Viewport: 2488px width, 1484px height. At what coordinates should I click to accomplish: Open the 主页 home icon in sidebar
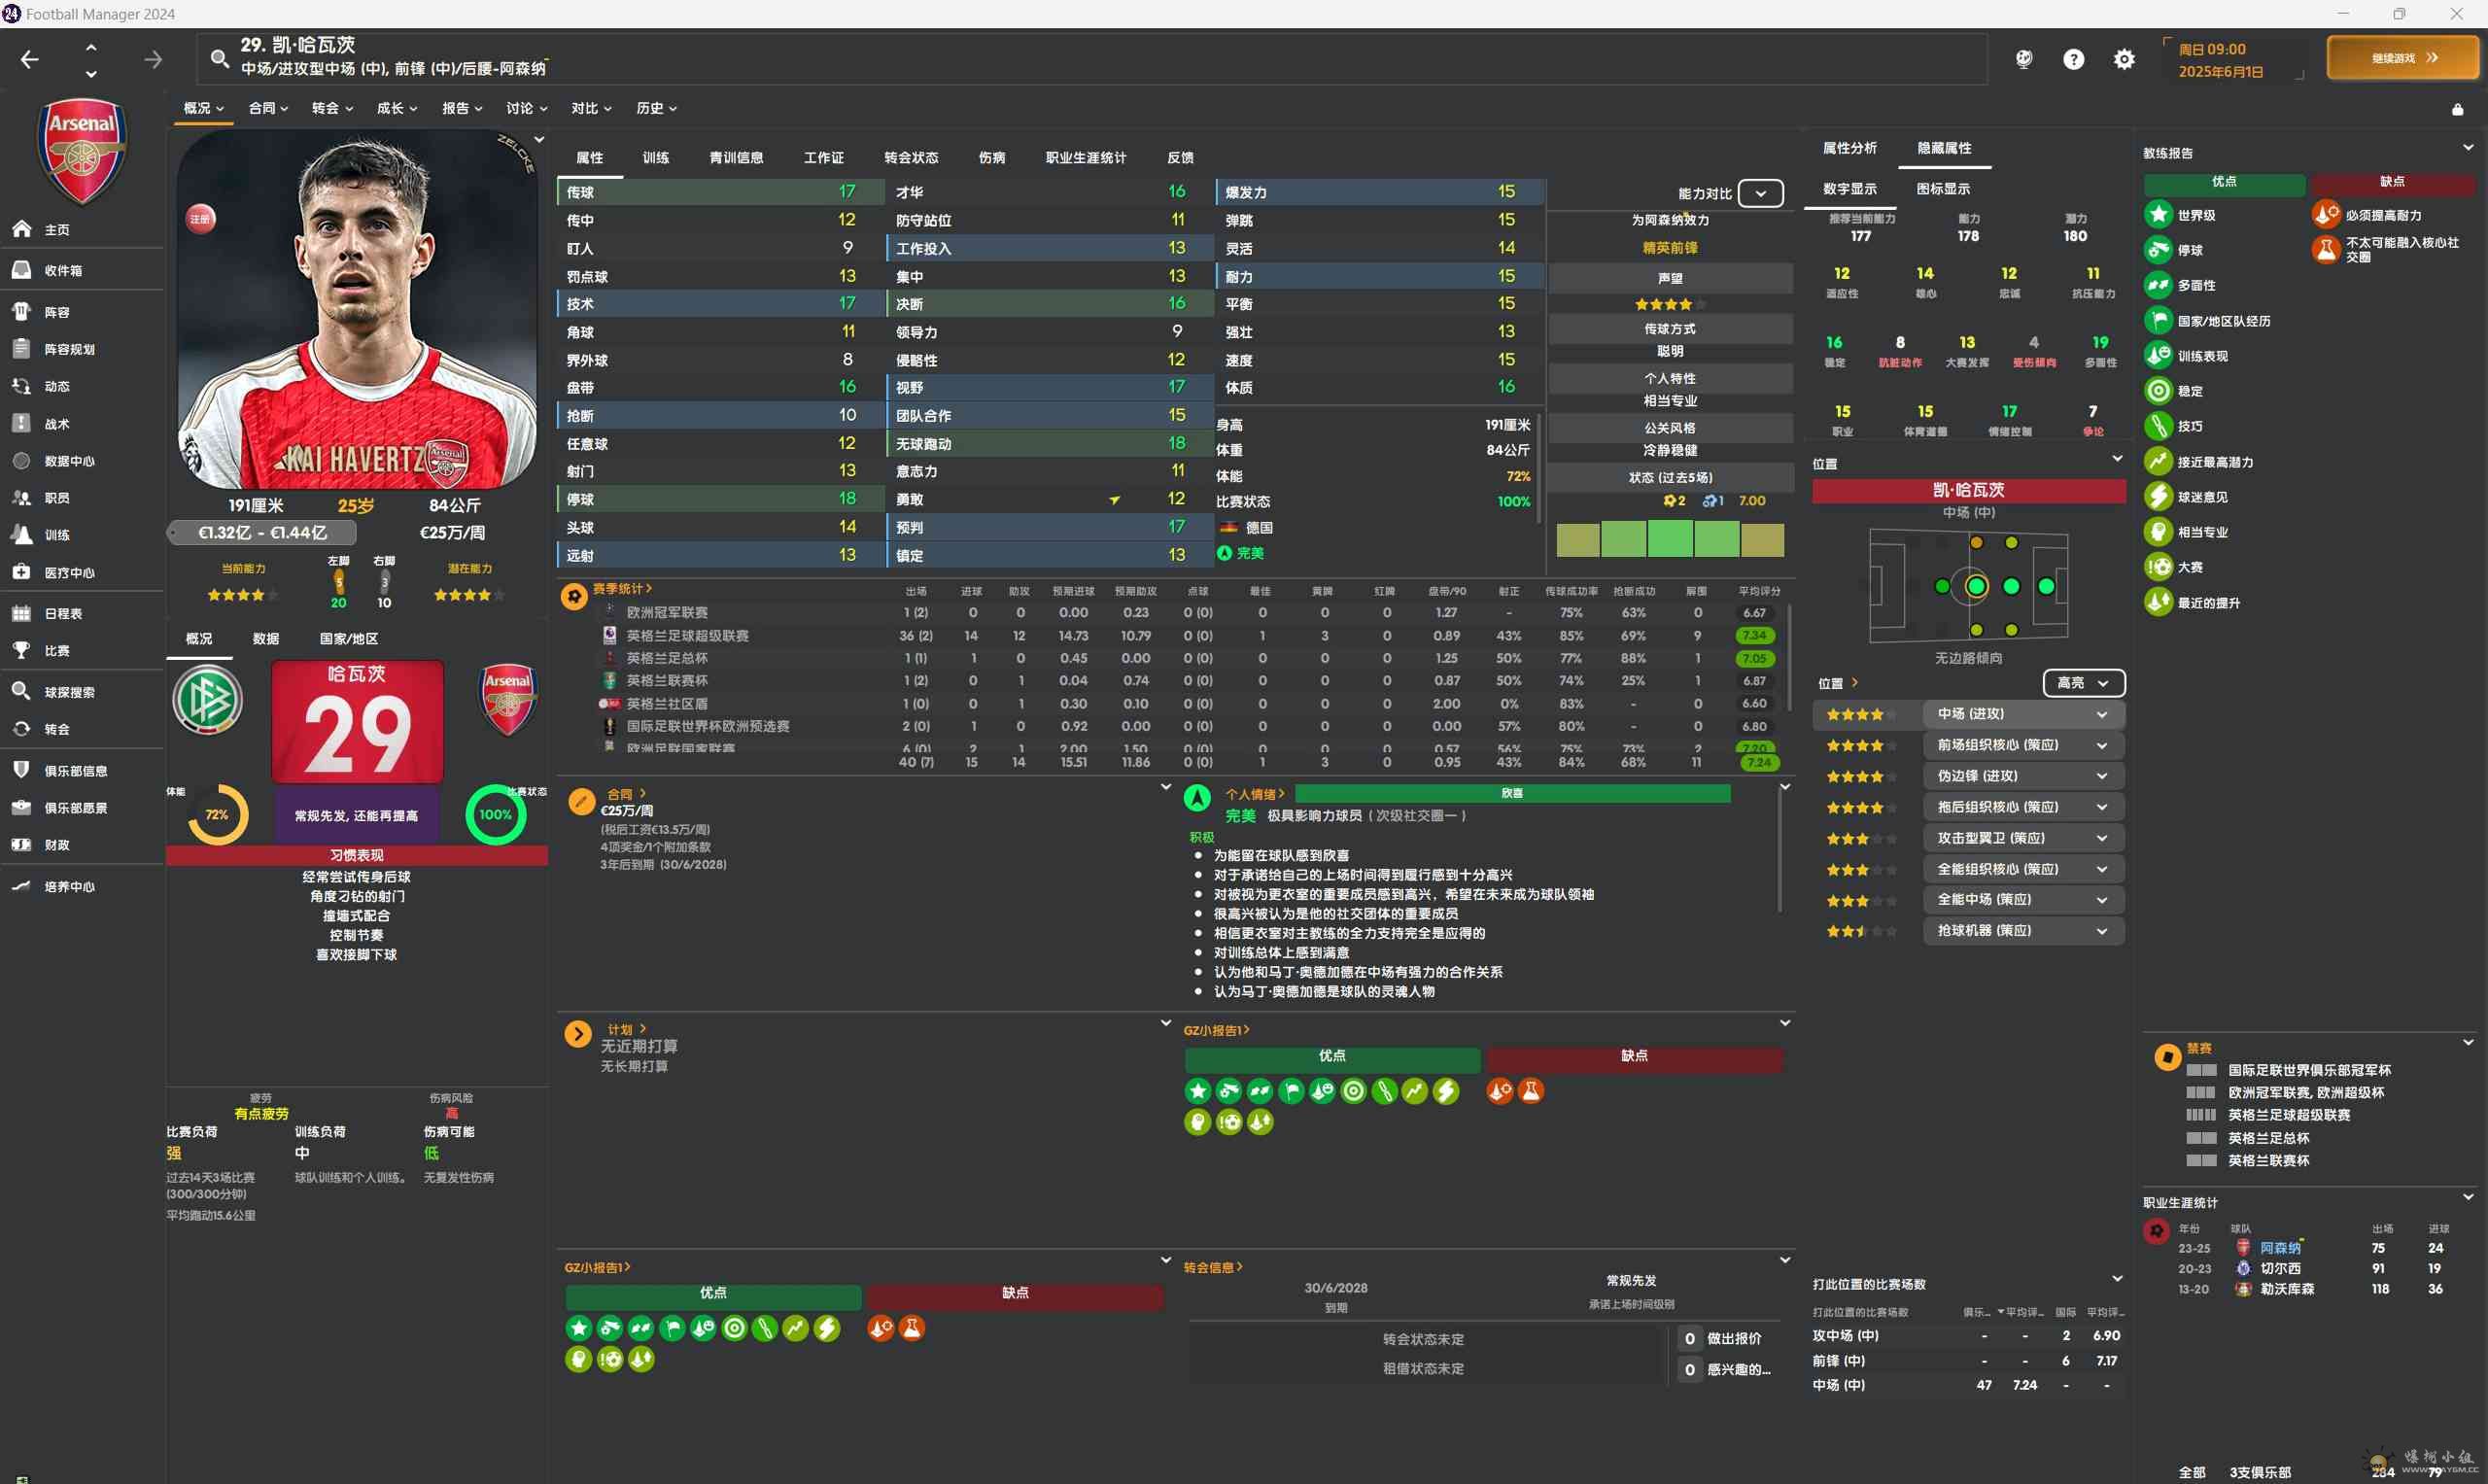click(x=21, y=229)
